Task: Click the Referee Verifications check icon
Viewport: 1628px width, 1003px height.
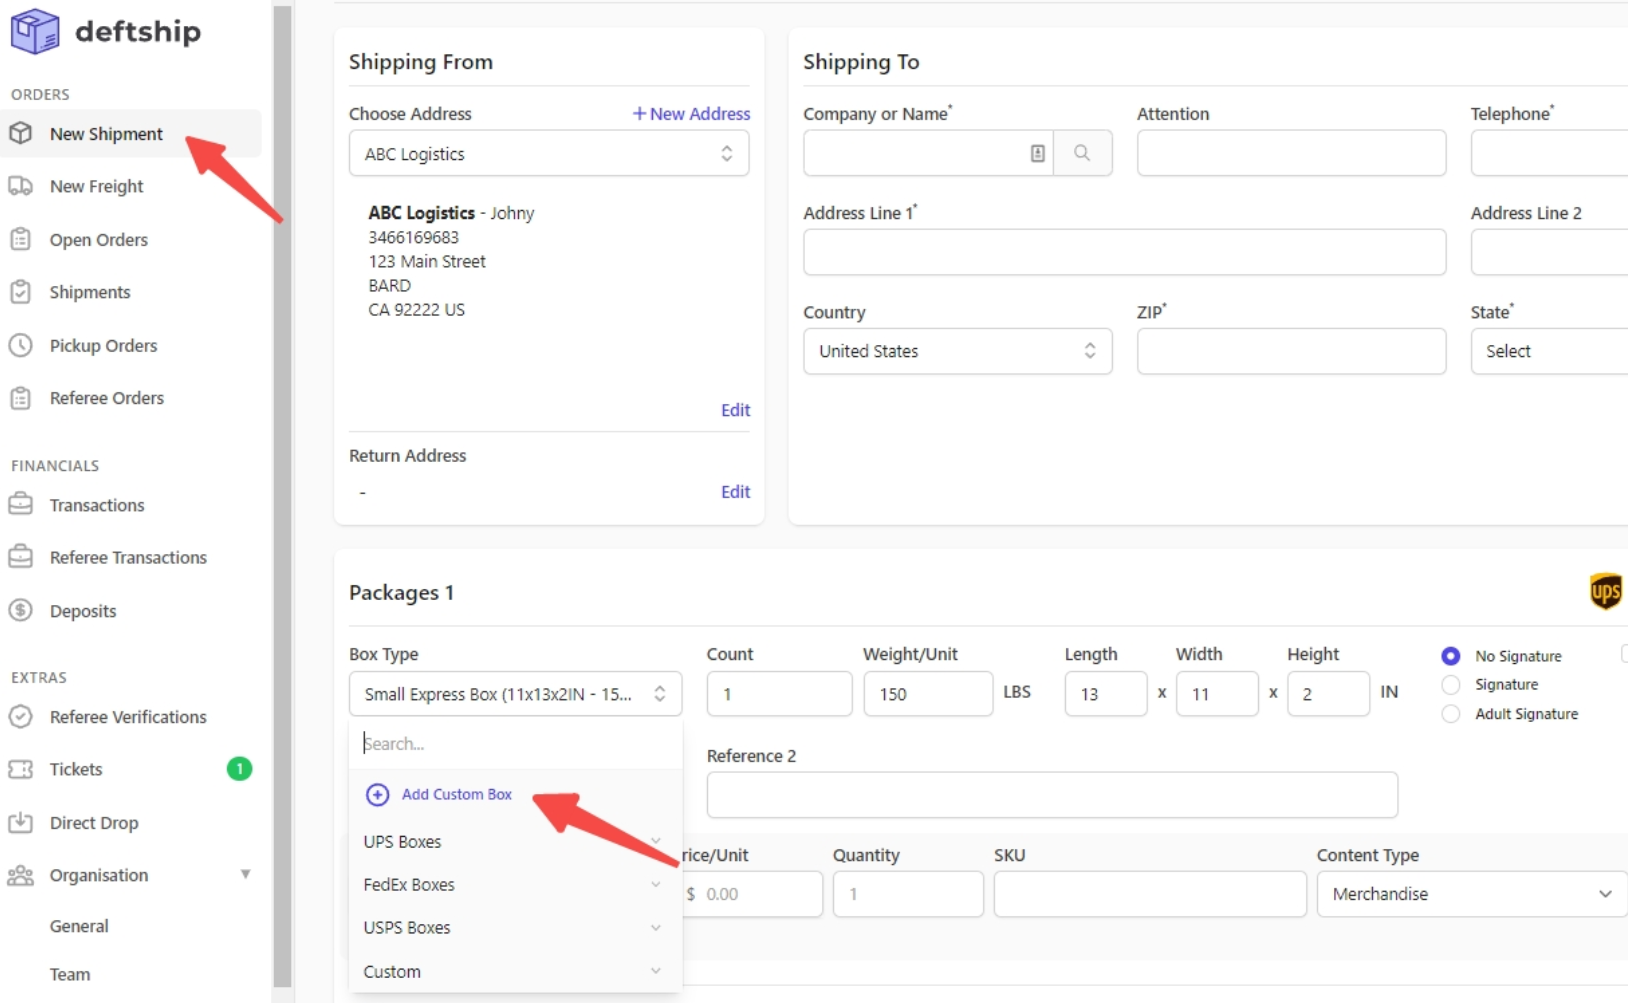Action: point(21,716)
